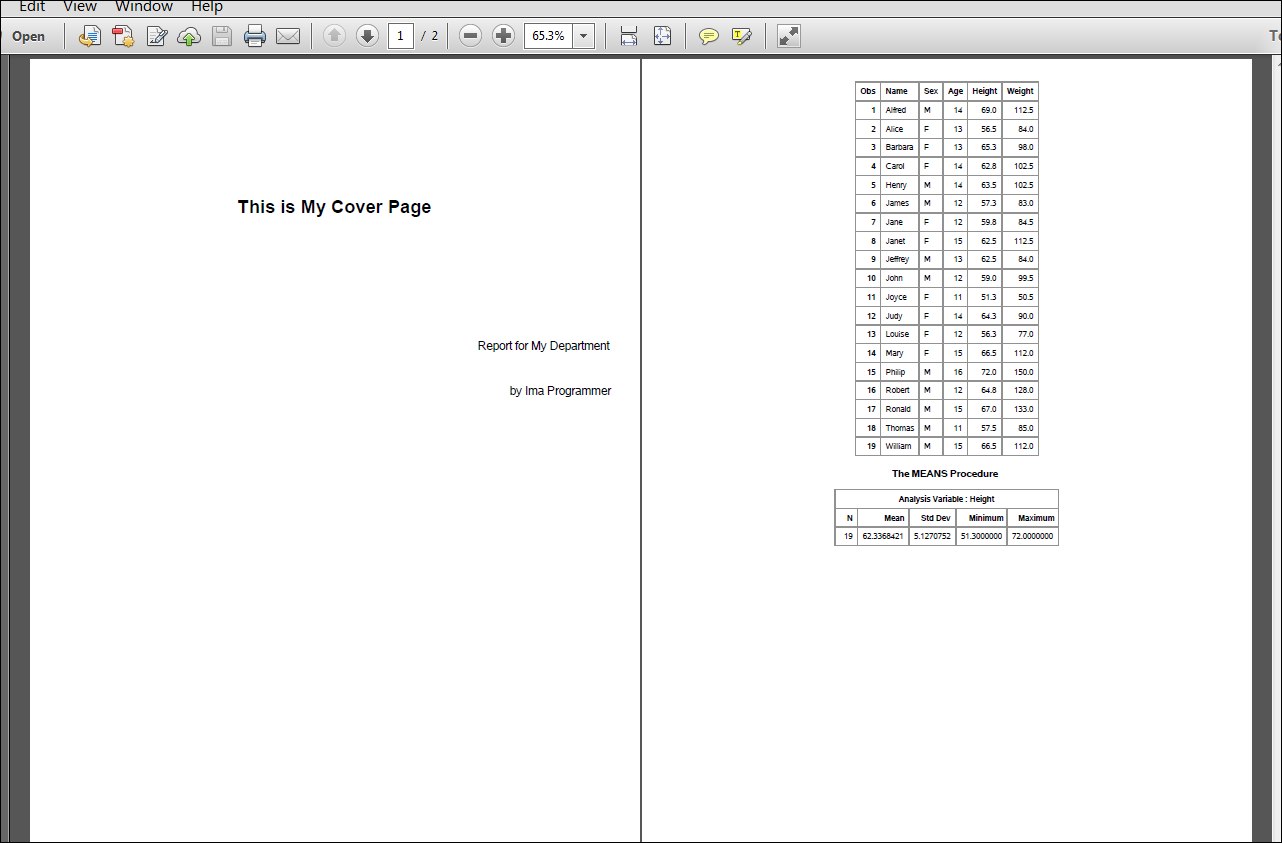Open the View menu

click(x=80, y=7)
